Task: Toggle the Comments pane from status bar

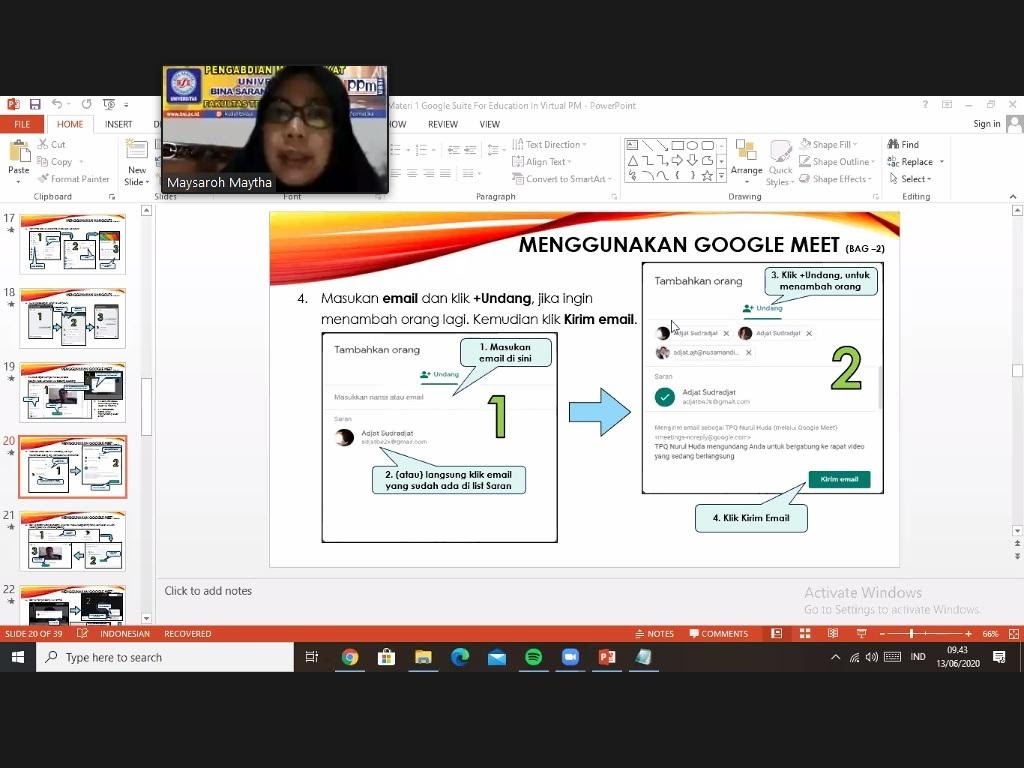Action: point(718,633)
